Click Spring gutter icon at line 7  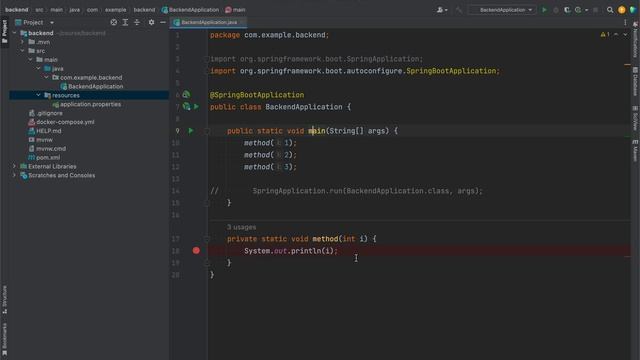[187, 107]
